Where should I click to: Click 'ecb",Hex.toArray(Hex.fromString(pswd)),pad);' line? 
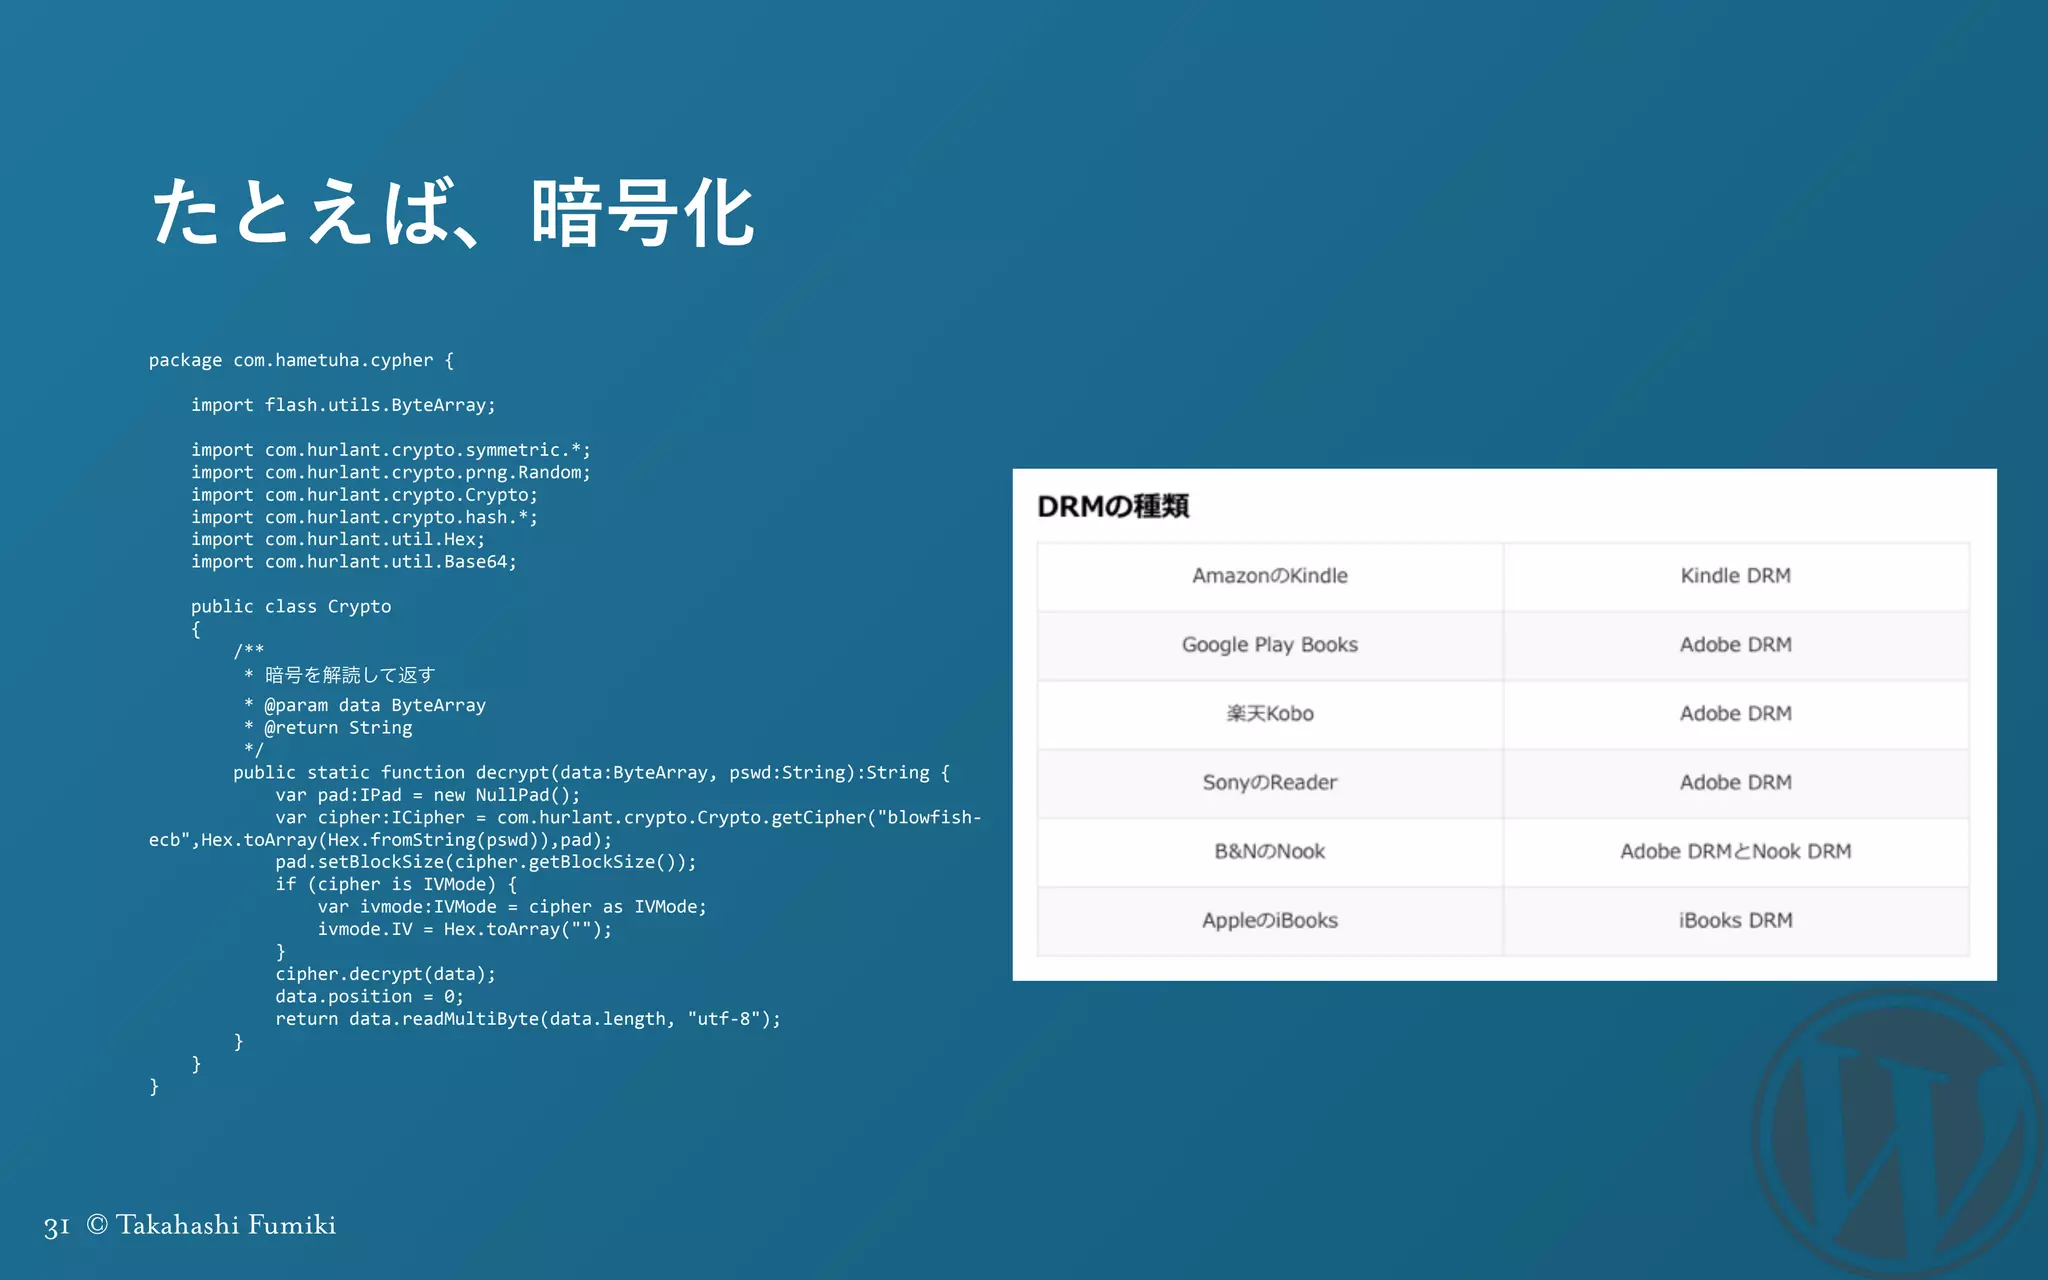380,840
